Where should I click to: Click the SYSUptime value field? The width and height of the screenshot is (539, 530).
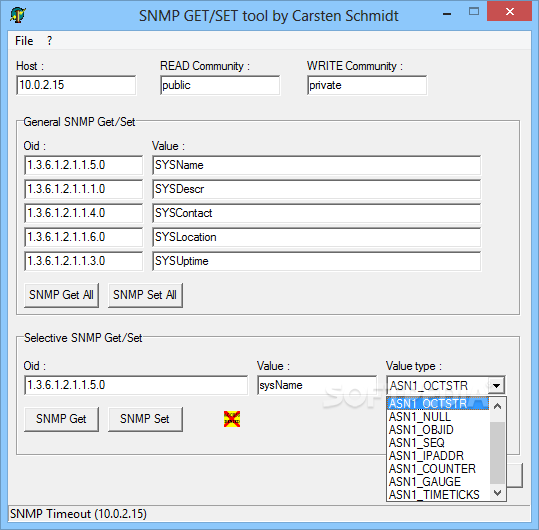[317, 261]
